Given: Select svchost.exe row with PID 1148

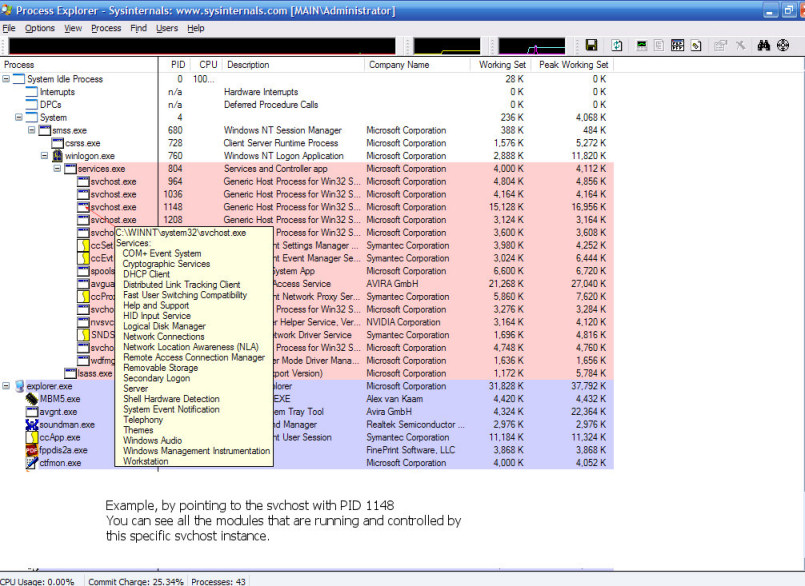Looking at the screenshot, I should 307,207.
